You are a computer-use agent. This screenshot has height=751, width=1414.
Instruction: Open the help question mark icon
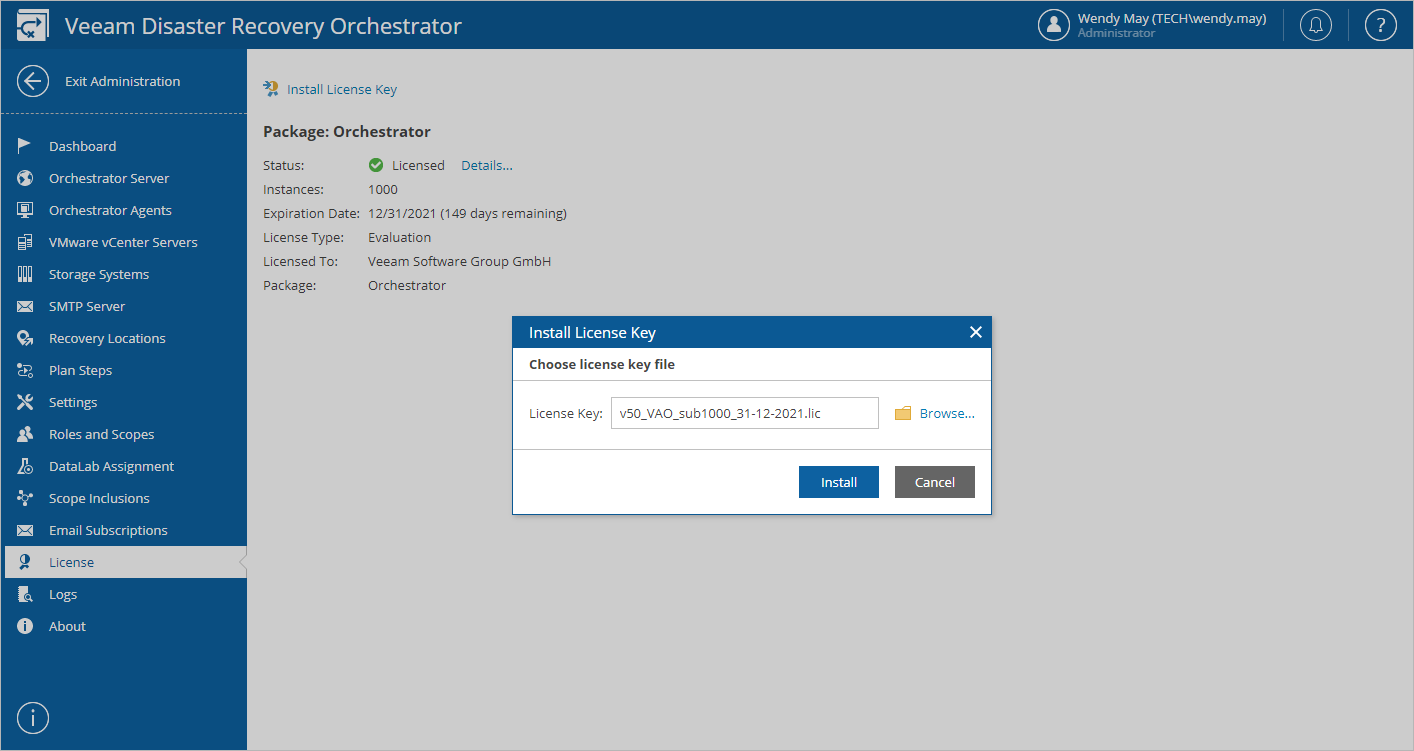(1380, 25)
